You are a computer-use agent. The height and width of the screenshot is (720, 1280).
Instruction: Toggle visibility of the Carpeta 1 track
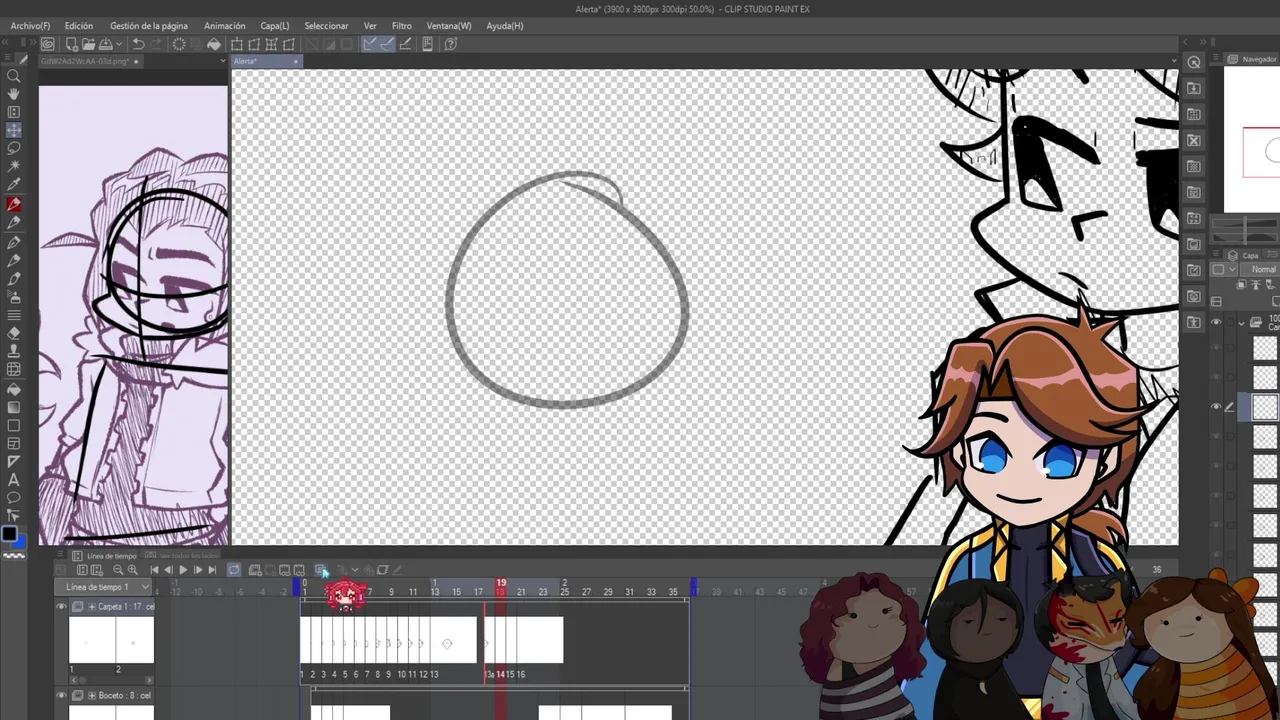click(x=61, y=607)
